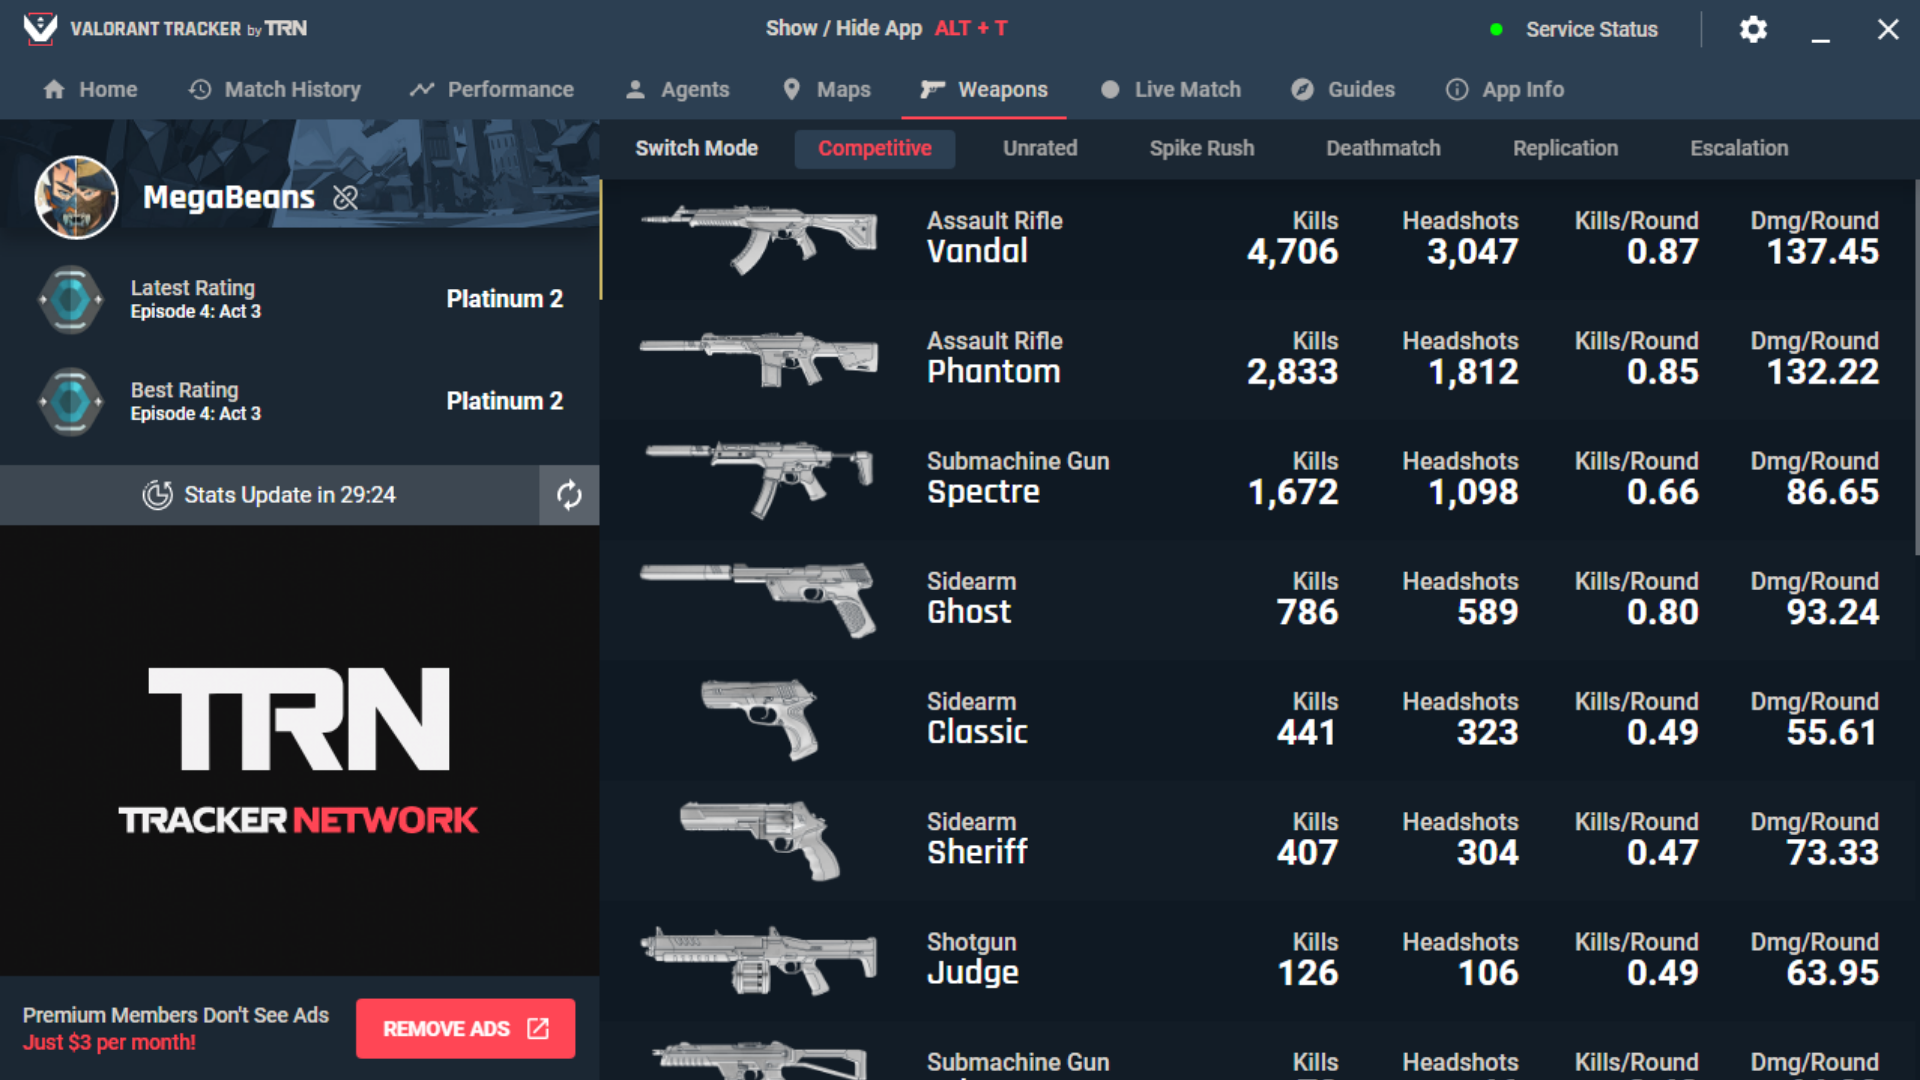Screen dimensions: 1920x1080
Task: Select the Unrated stats mode
Action: 1040,148
